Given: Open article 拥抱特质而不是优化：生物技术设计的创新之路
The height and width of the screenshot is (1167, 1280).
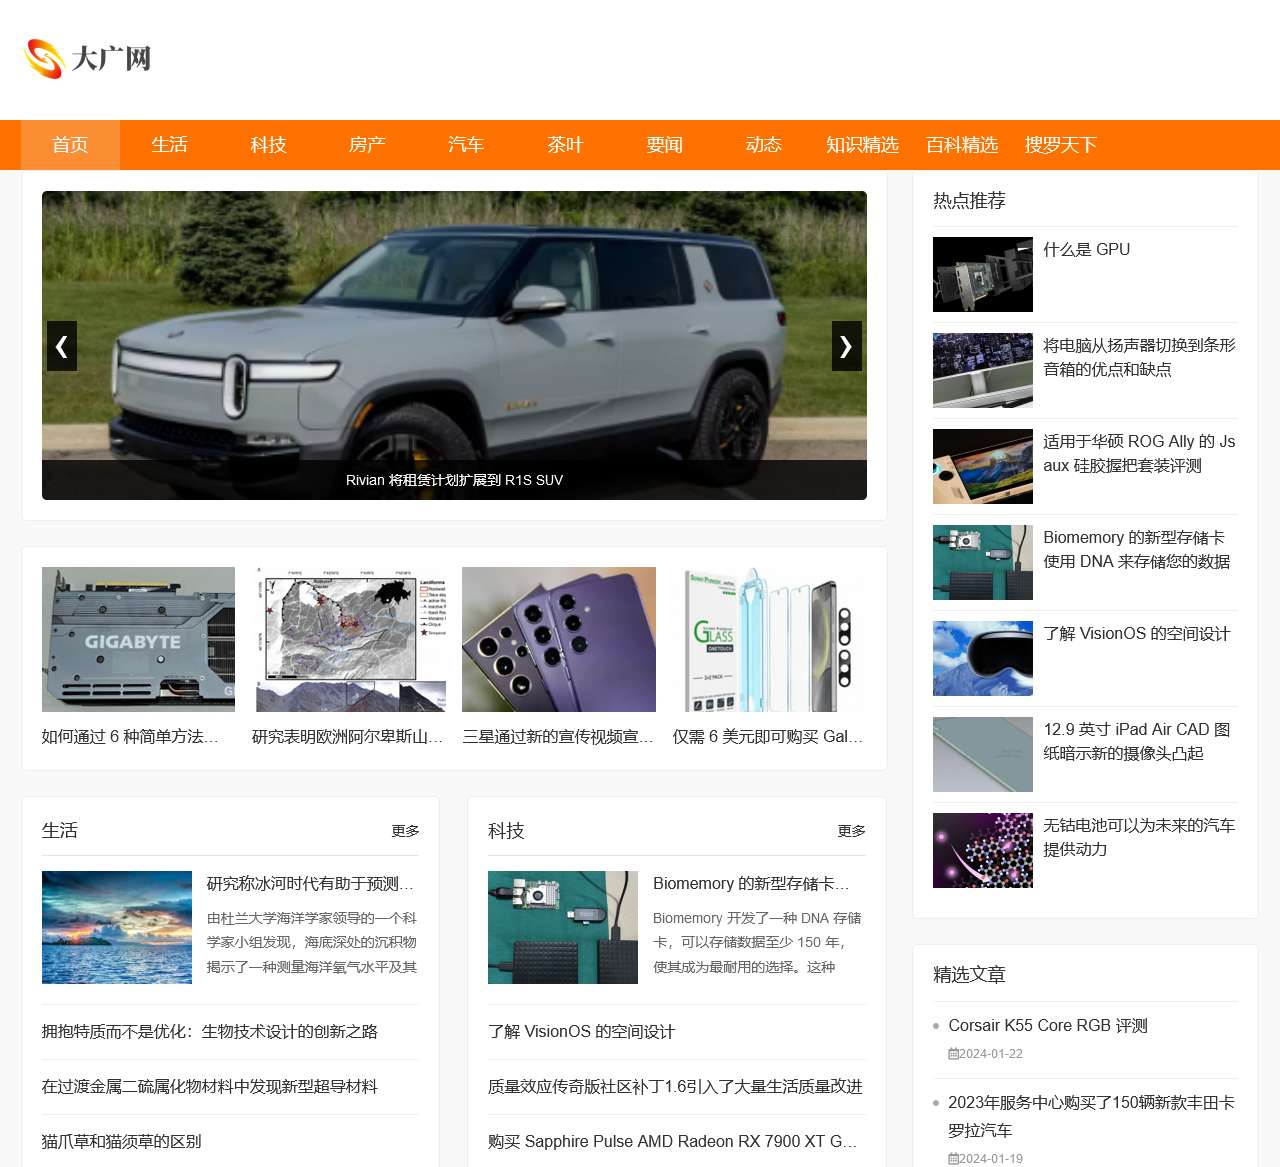Looking at the screenshot, I should point(210,1032).
